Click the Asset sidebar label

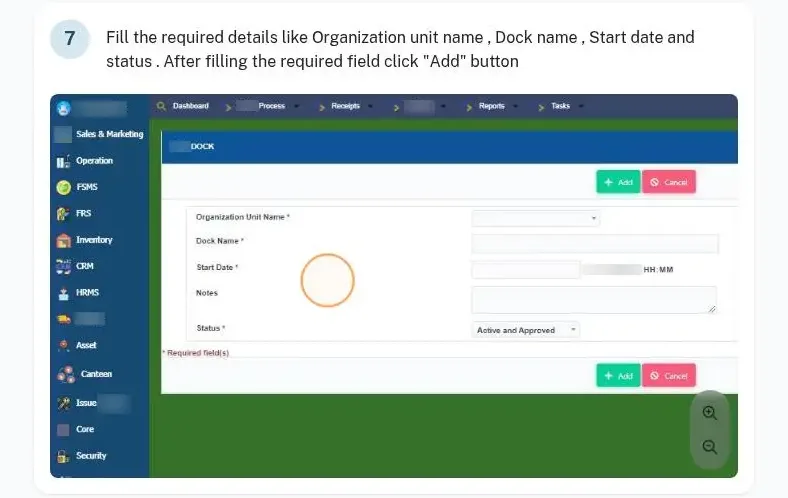pos(86,346)
